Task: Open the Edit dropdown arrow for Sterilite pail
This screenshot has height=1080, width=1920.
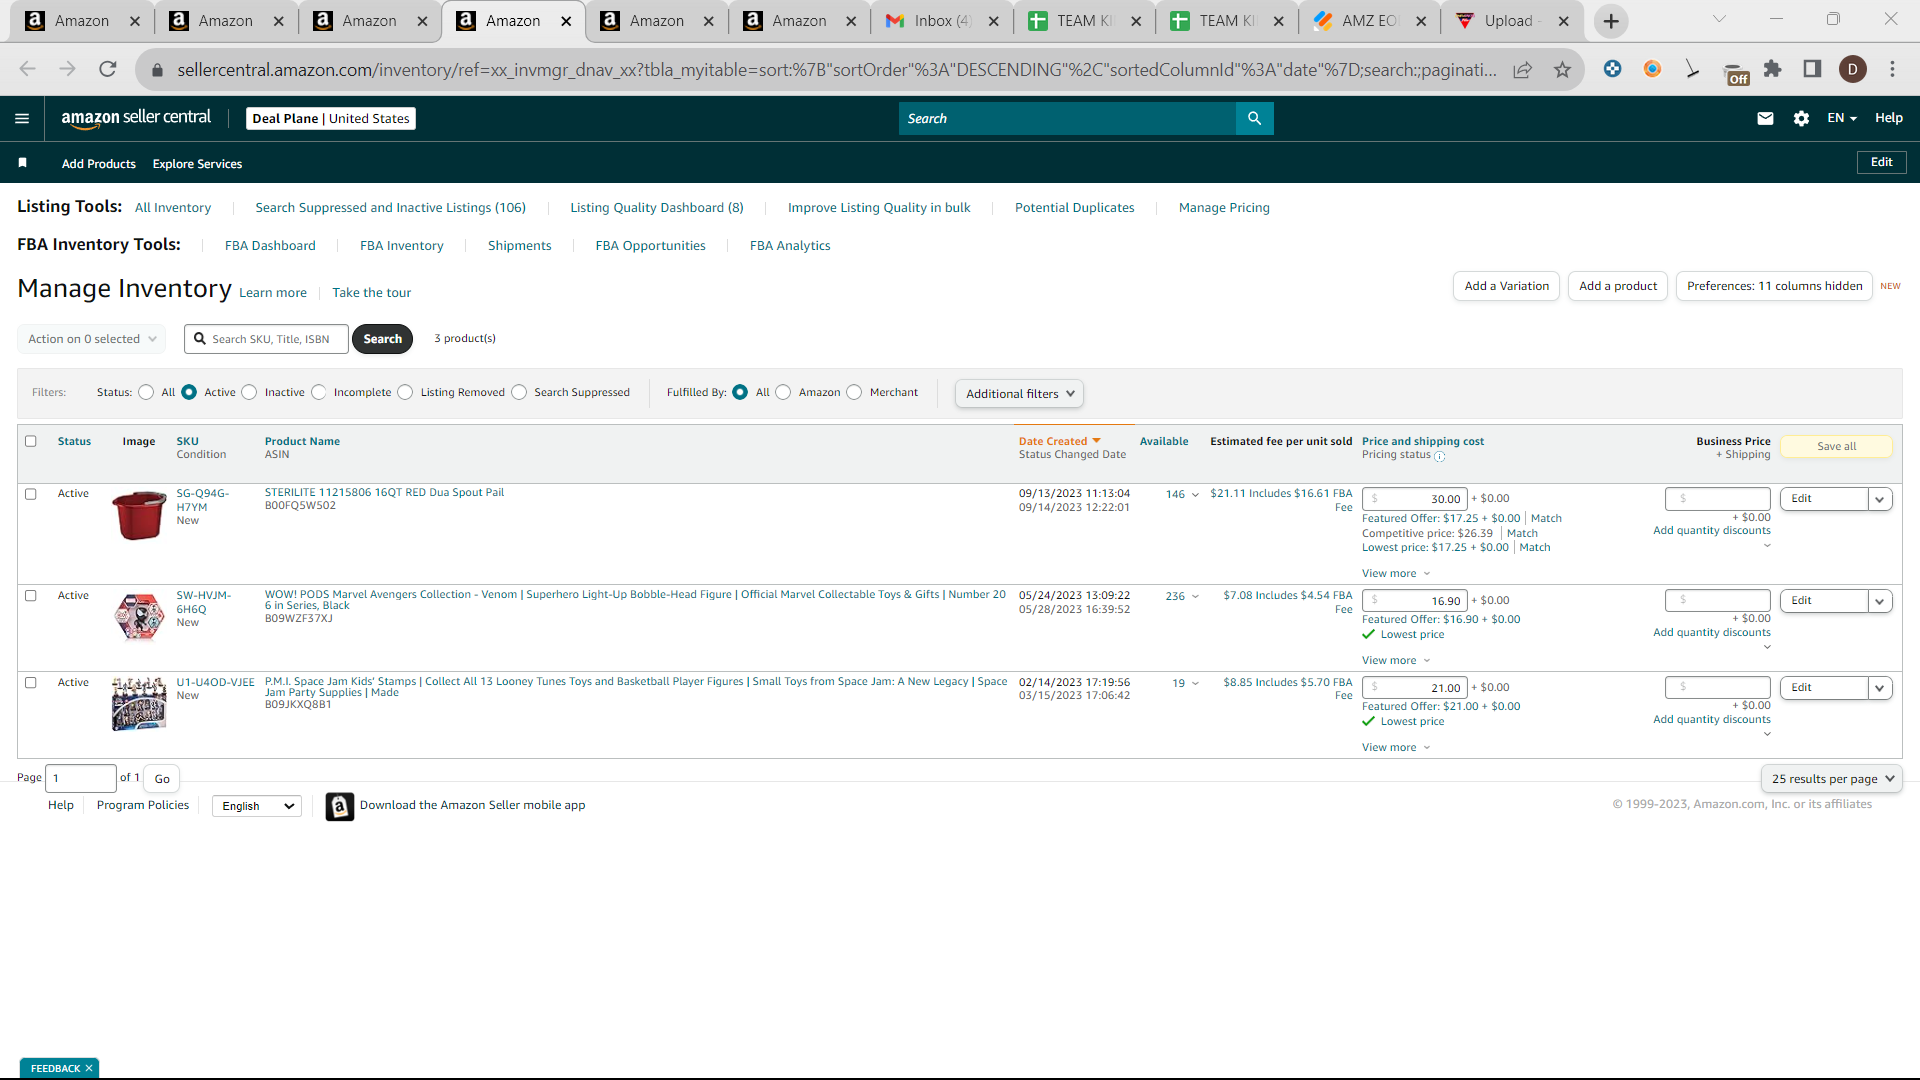Action: click(x=1880, y=499)
